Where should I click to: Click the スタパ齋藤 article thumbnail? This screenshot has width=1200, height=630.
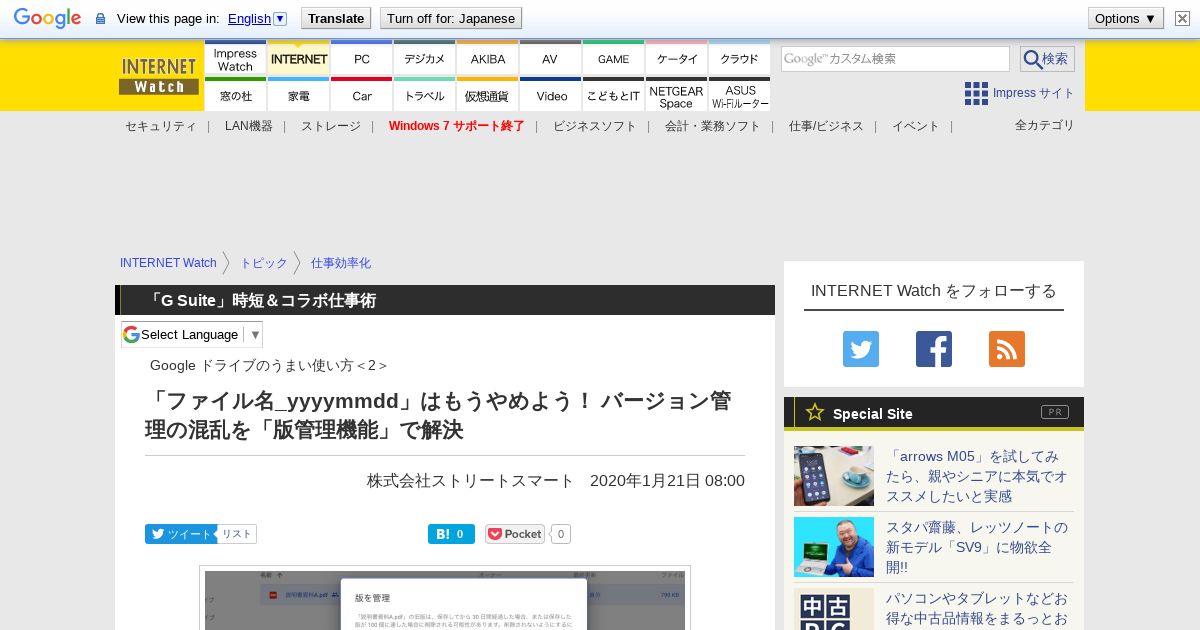click(x=834, y=547)
